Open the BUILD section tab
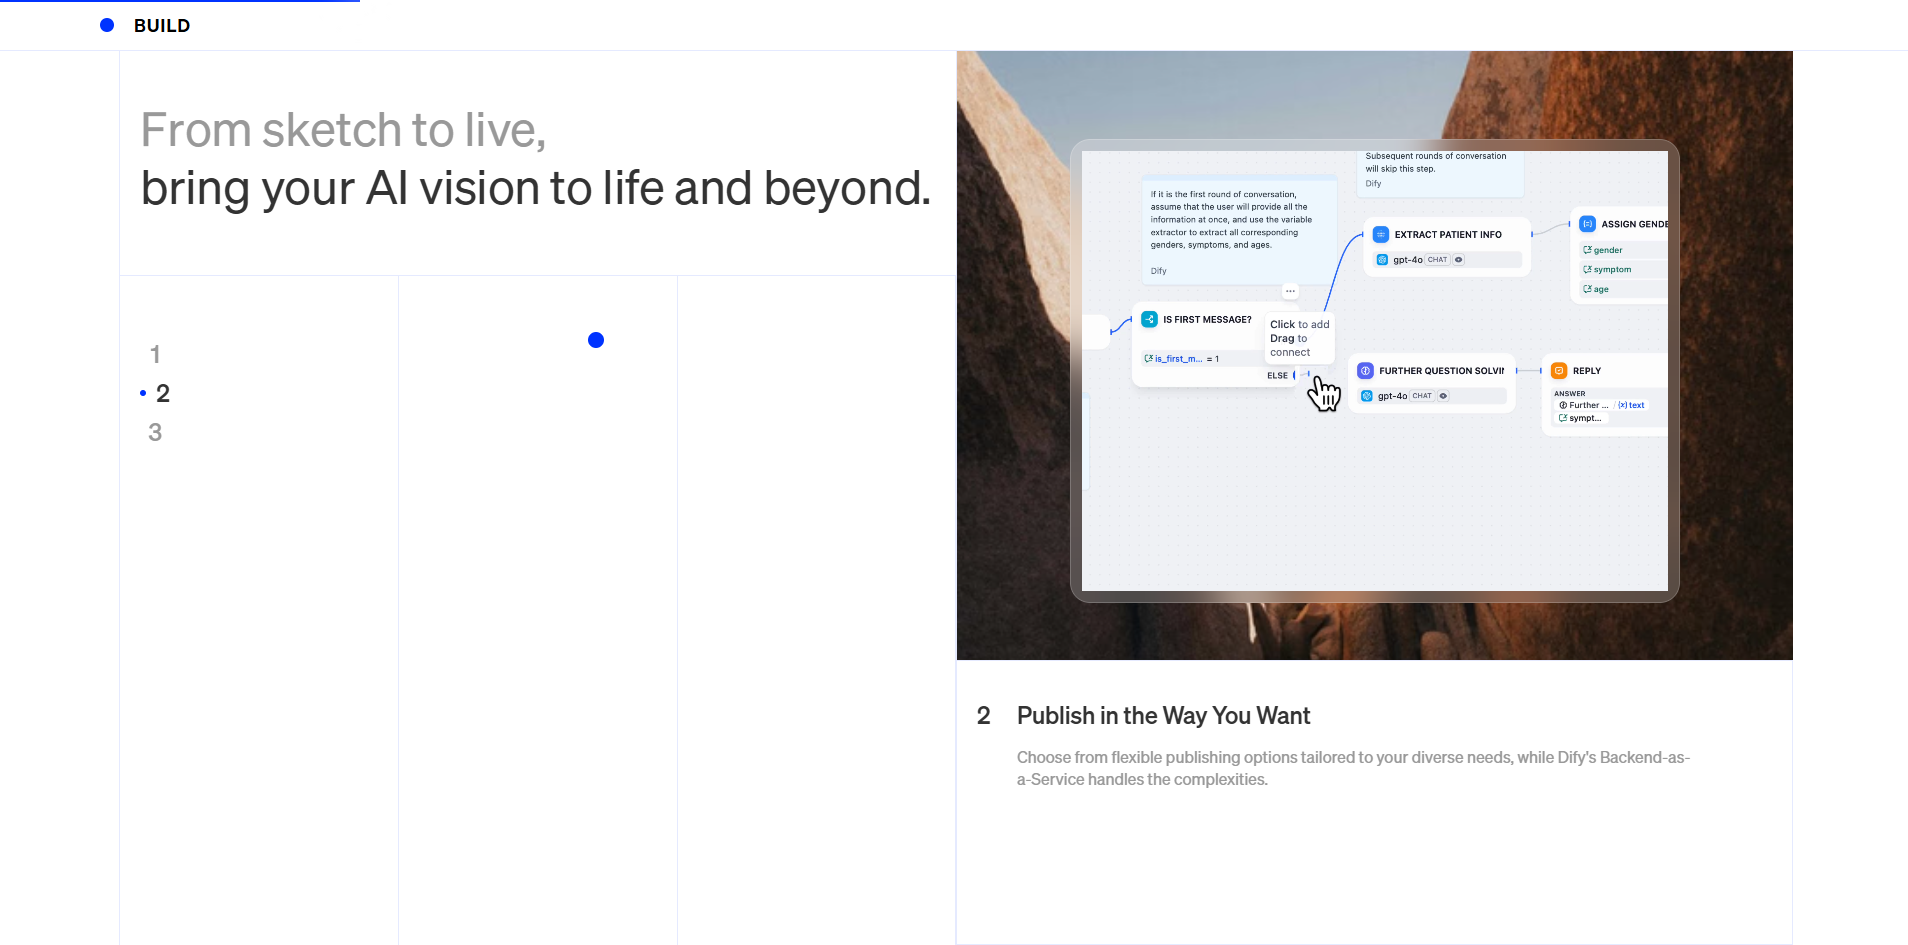 pyautogui.click(x=161, y=26)
